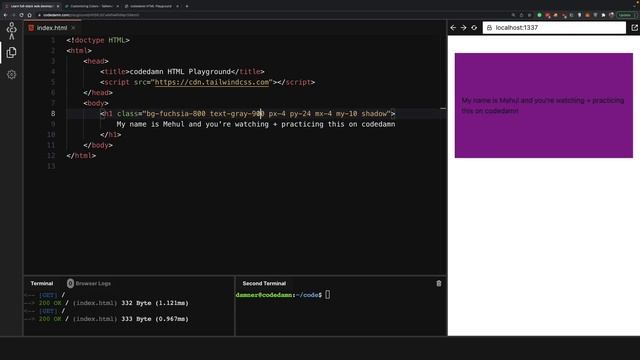Clear the second terminal with trash icon
Image resolution: width=640 pixels, height=360 pixels.
(439, 283)
